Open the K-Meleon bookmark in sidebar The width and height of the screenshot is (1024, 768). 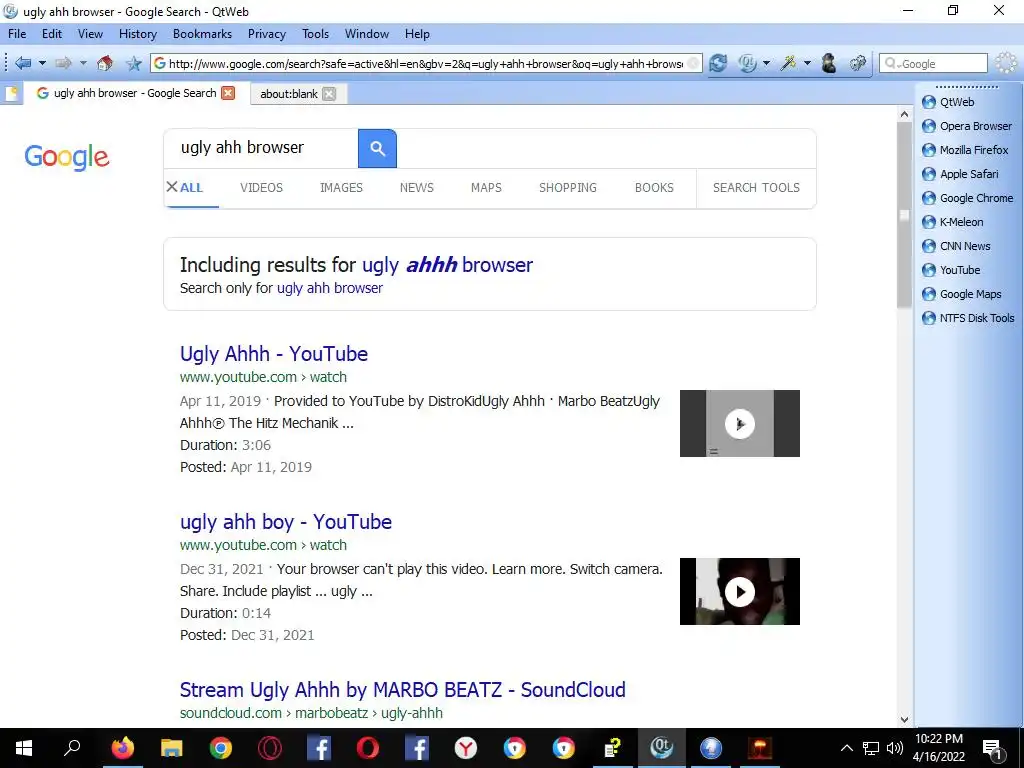coord(952,222)
